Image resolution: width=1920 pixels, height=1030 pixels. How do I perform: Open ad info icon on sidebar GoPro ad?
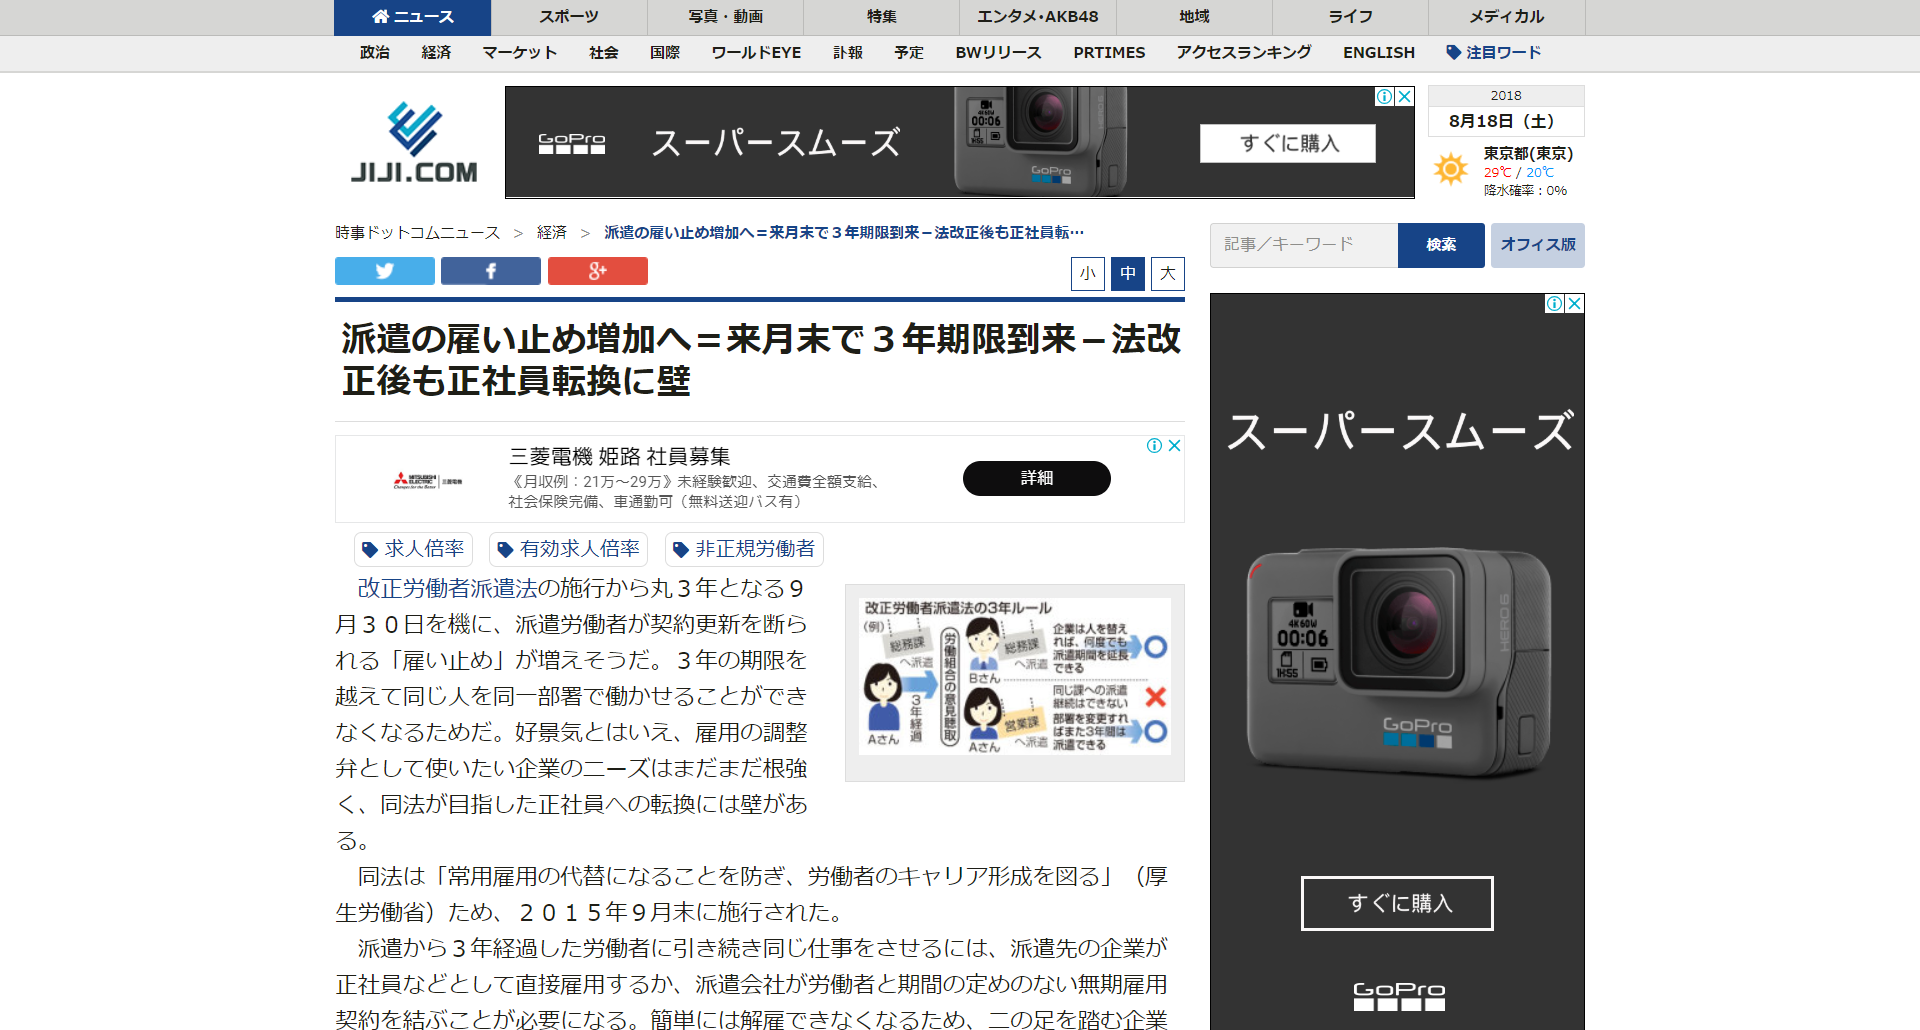click(1555, 304)
